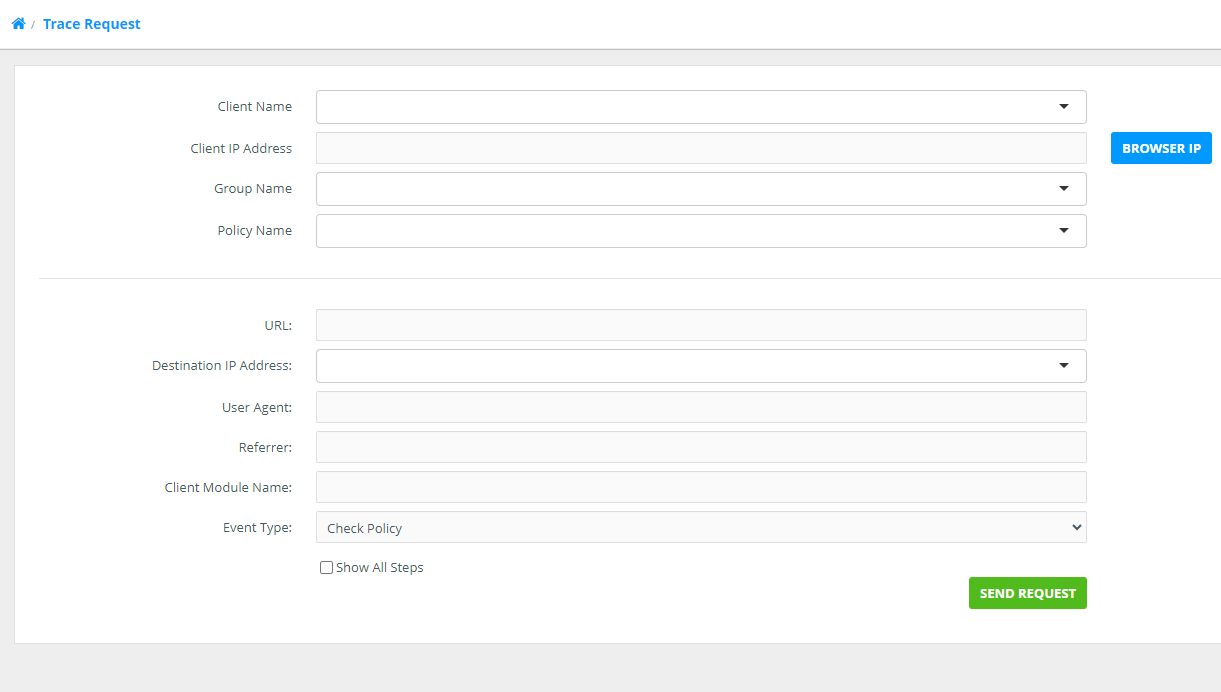This screenshot has width=1221, height=692.
Task: Click the text area of Destination IP Address combo
Action: click(x=680, y=366)
